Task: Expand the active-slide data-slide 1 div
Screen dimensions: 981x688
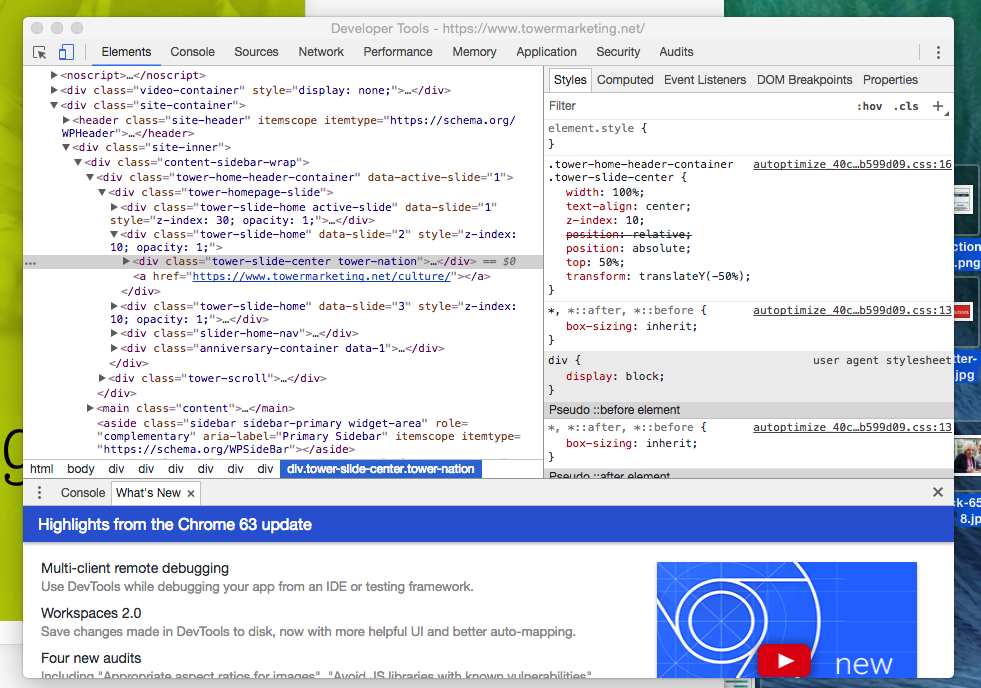Action: [x=114, y=207]
